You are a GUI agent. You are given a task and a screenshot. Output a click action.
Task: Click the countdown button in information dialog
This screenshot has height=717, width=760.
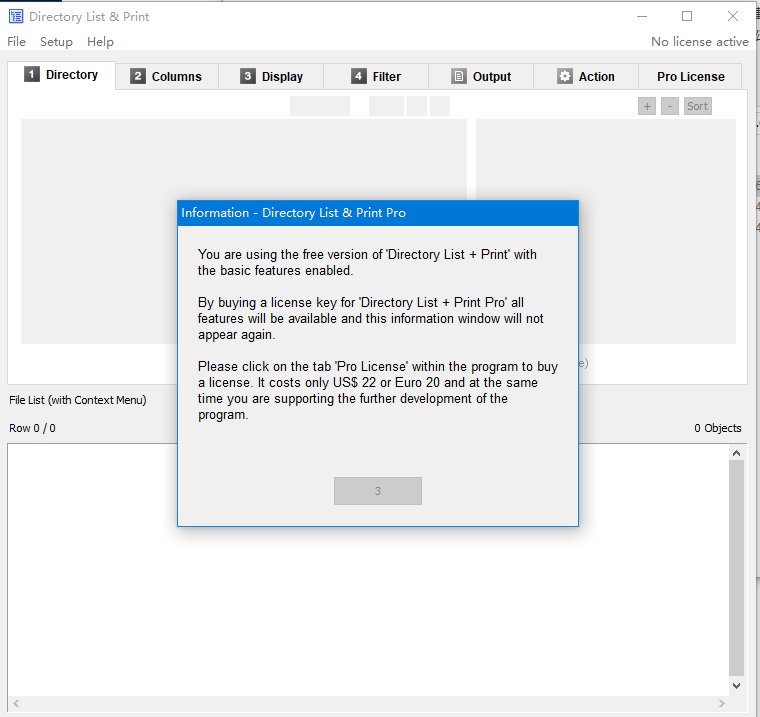(378, 491)
